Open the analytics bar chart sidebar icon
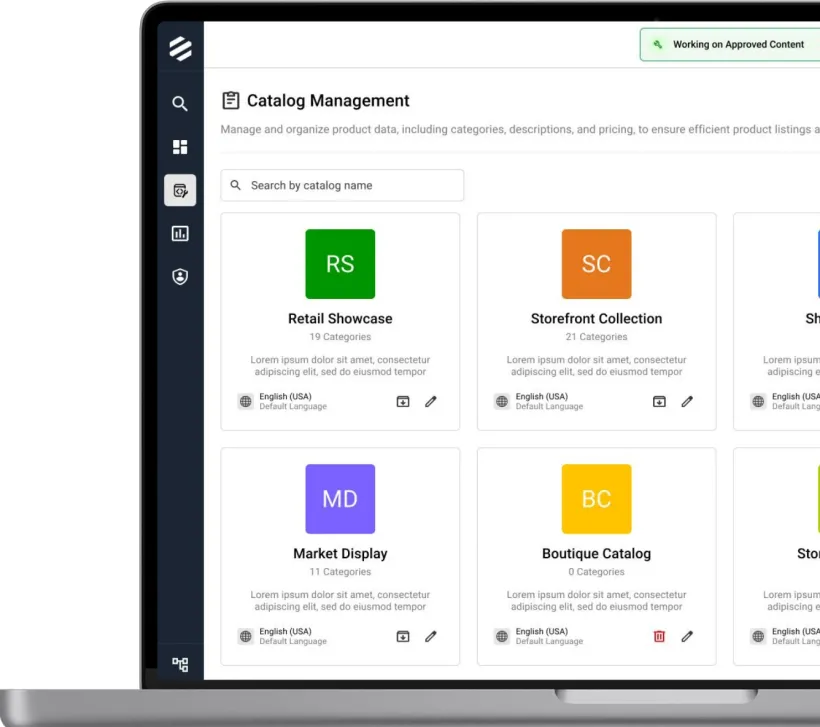This screenshot has width=820, height=727. (x=180, y=233)
